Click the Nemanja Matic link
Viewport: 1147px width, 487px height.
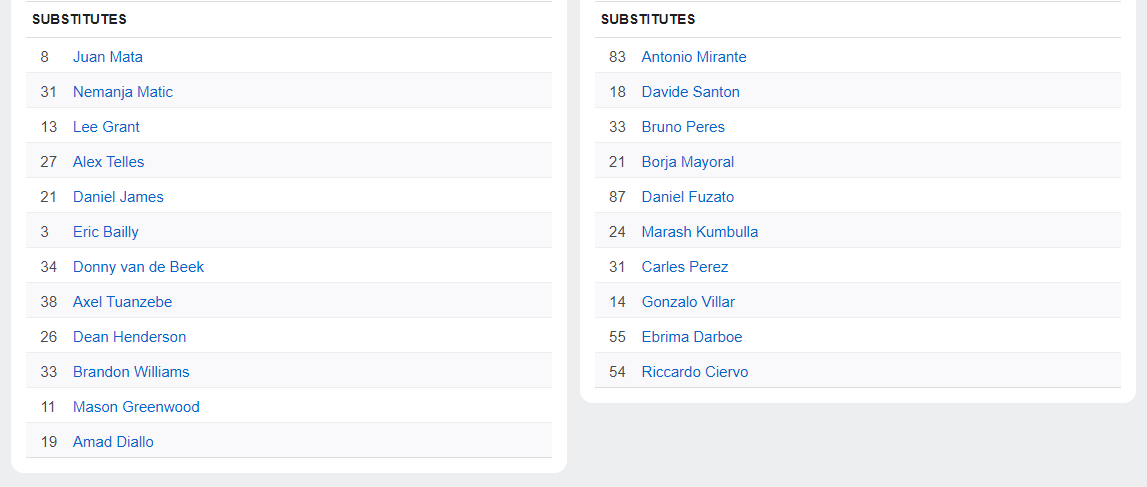[x=123, y=92]
